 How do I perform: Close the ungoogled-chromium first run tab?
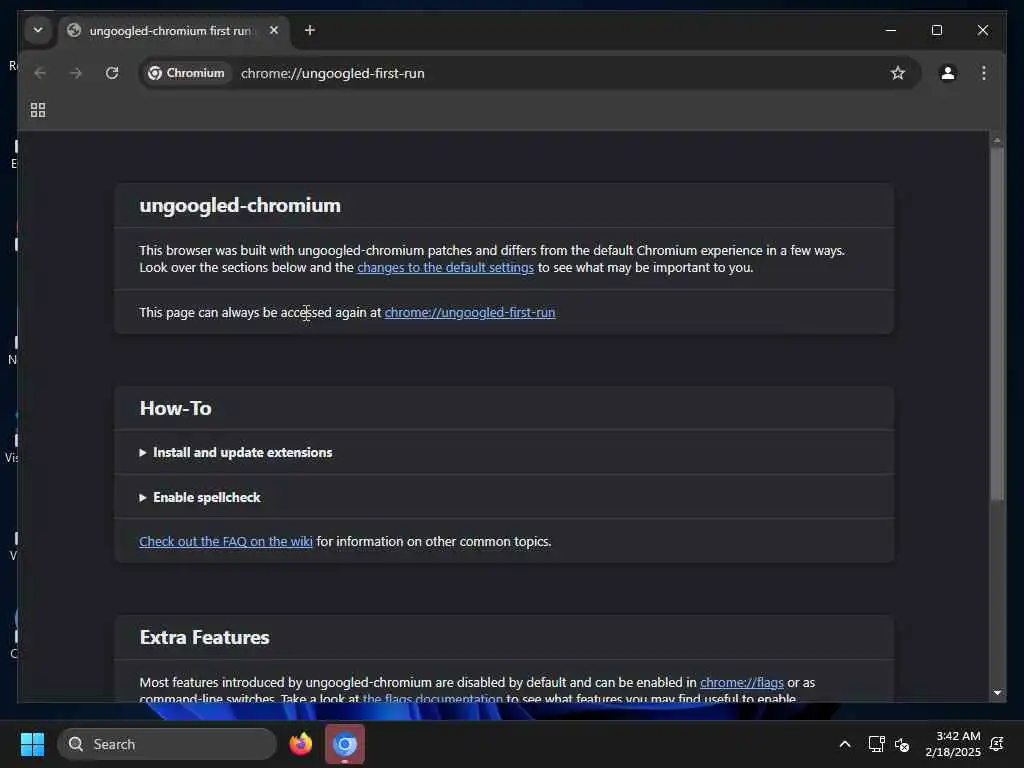[274, 31]
